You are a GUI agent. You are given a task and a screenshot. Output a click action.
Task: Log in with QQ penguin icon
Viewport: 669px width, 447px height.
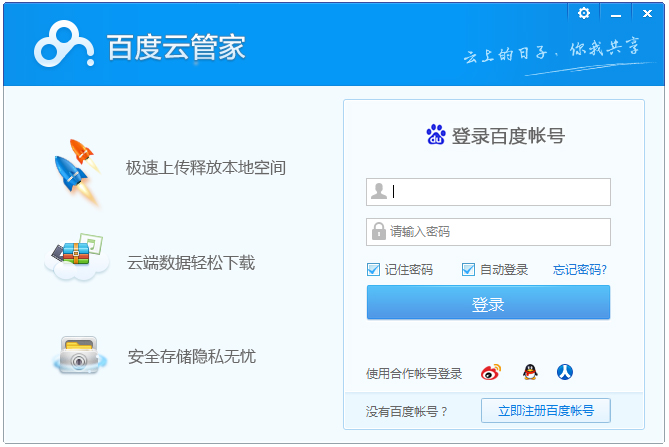click(x=530, y=373)
